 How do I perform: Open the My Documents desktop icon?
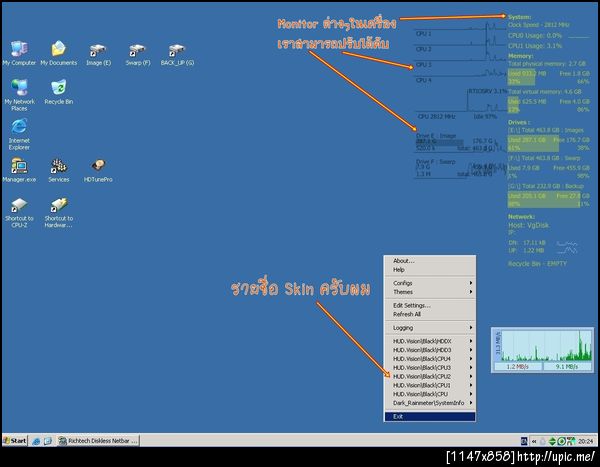[x=59, y=53]
